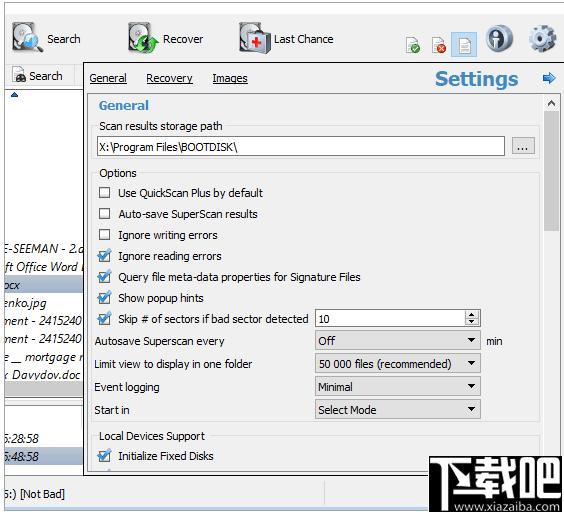Select the file ending enko.jpg
Screen dimensions: 564x512
(44, 303)
